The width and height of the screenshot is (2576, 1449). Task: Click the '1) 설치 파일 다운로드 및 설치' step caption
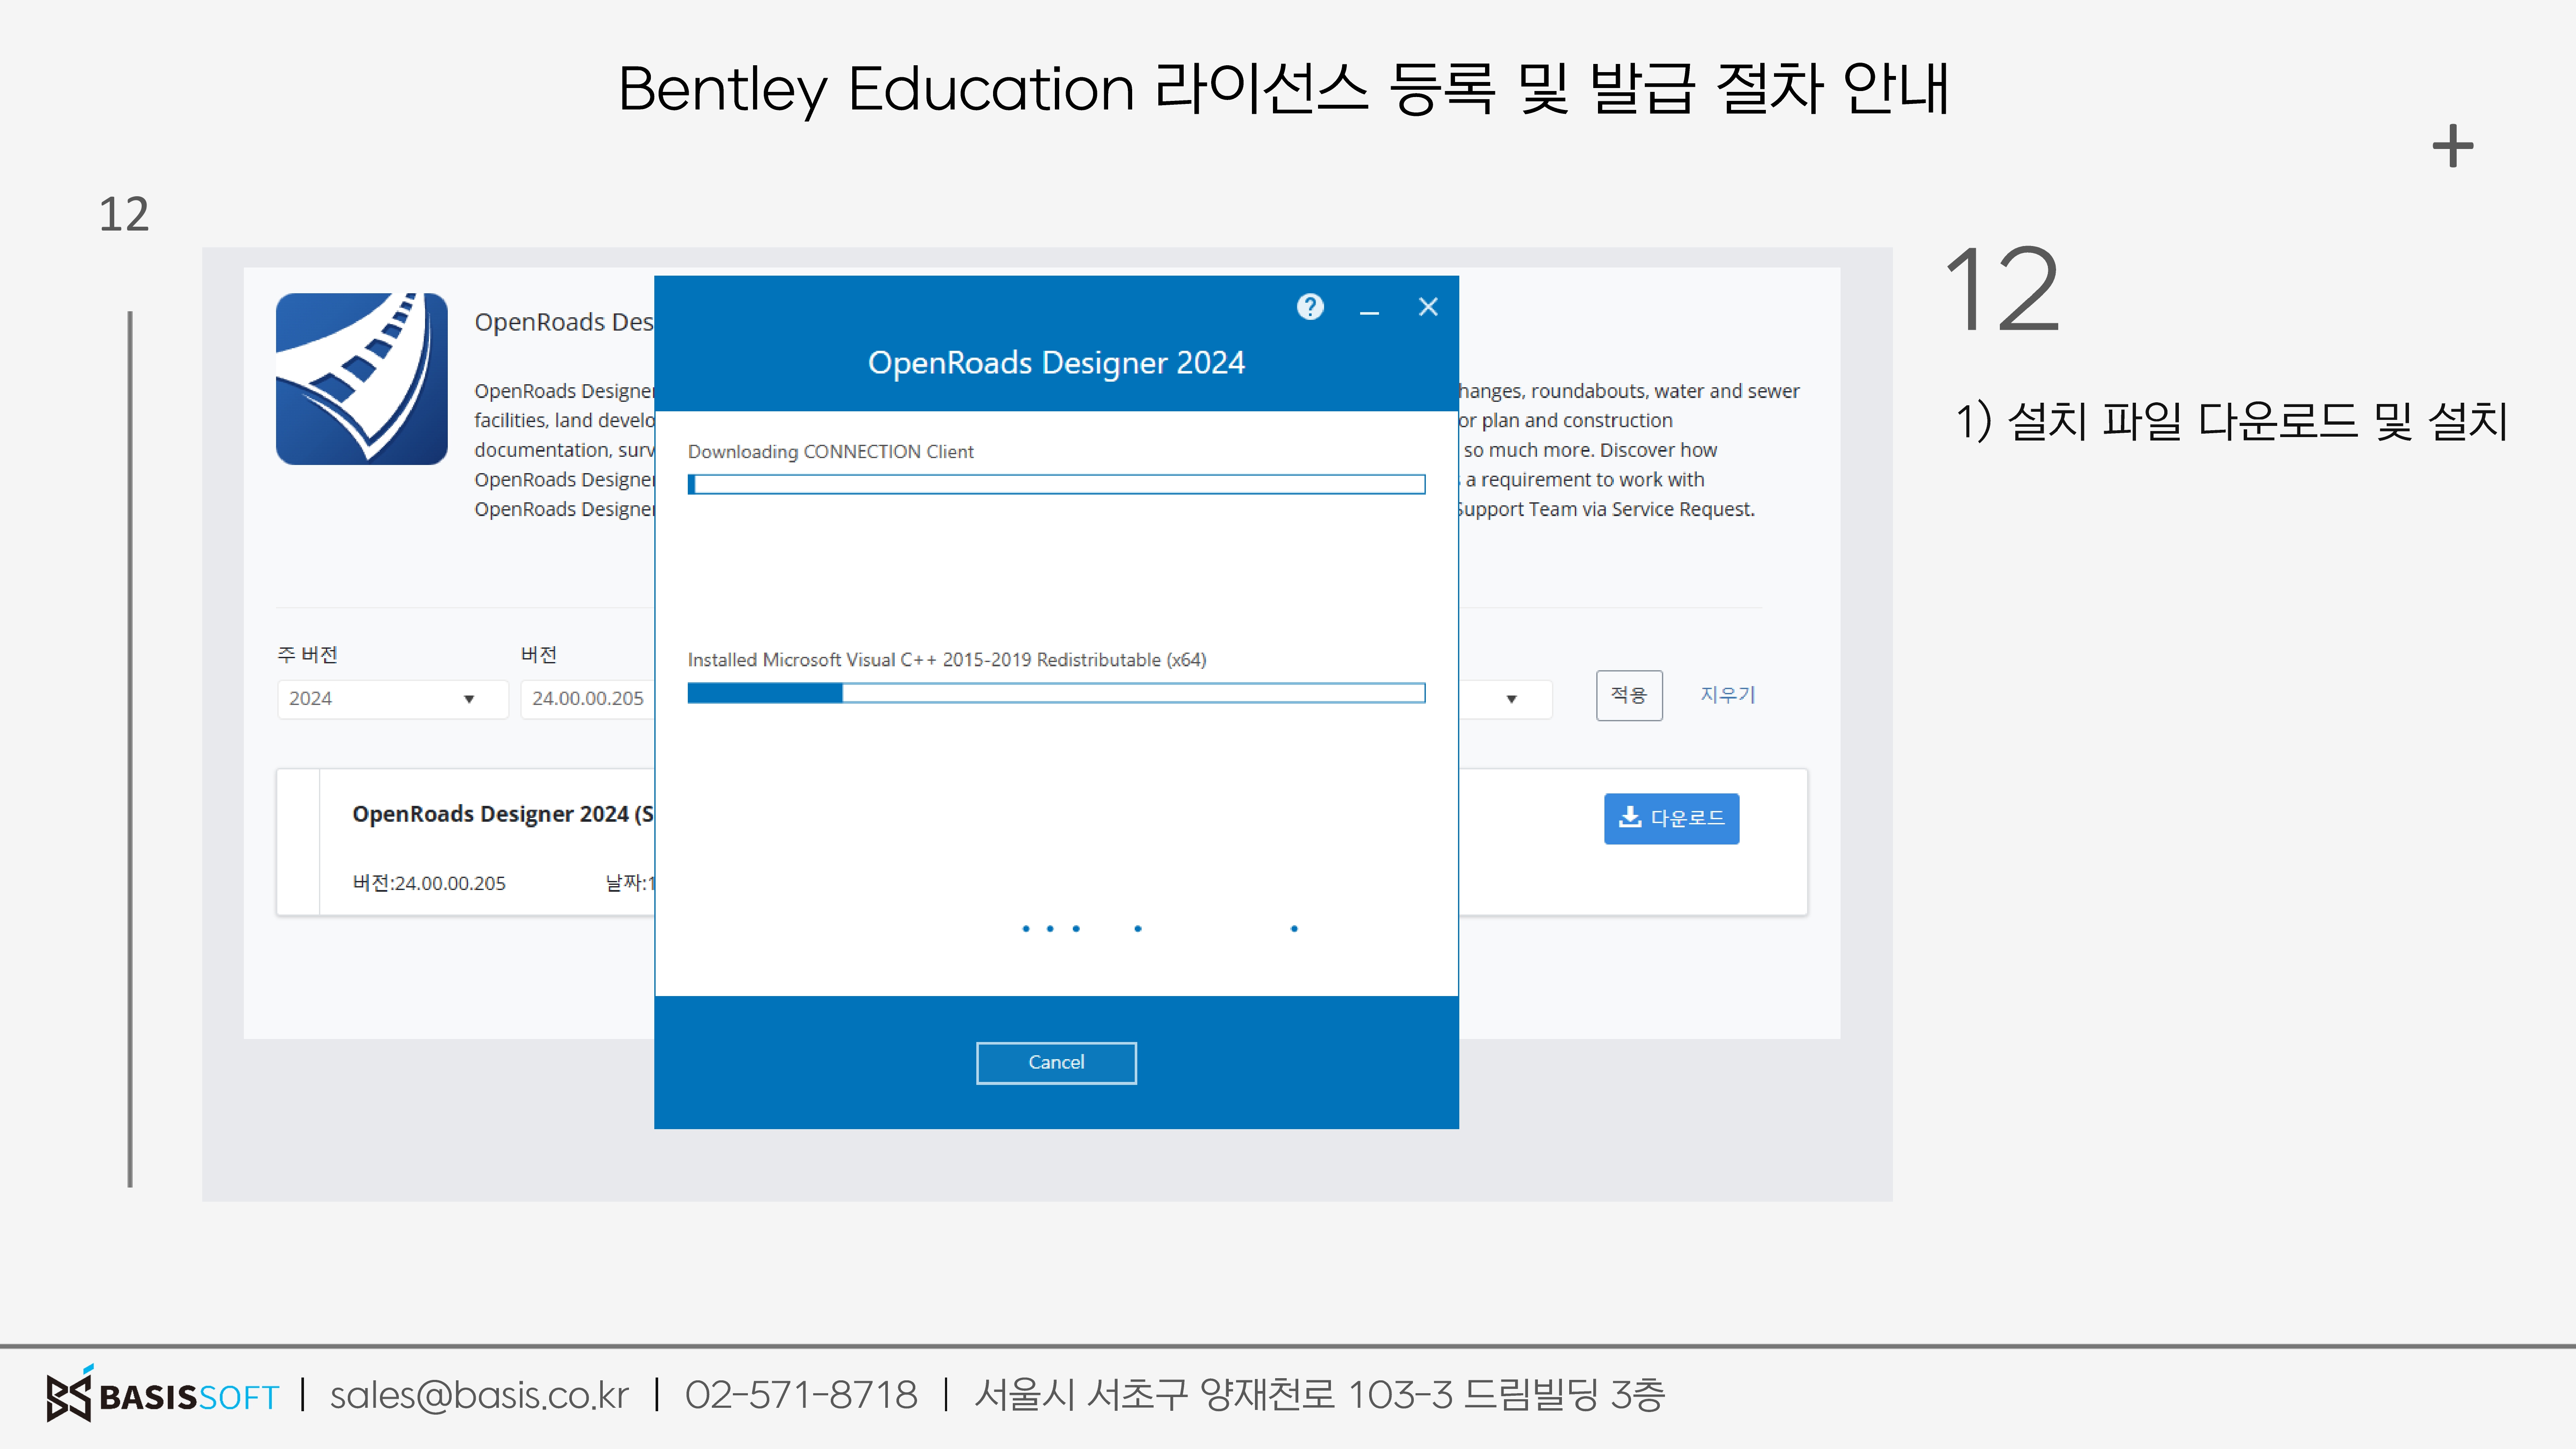[x=2232, y=421]
